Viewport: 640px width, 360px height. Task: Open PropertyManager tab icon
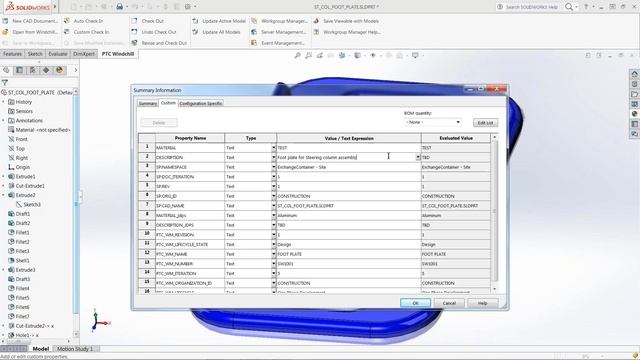[x=19, y=70]
